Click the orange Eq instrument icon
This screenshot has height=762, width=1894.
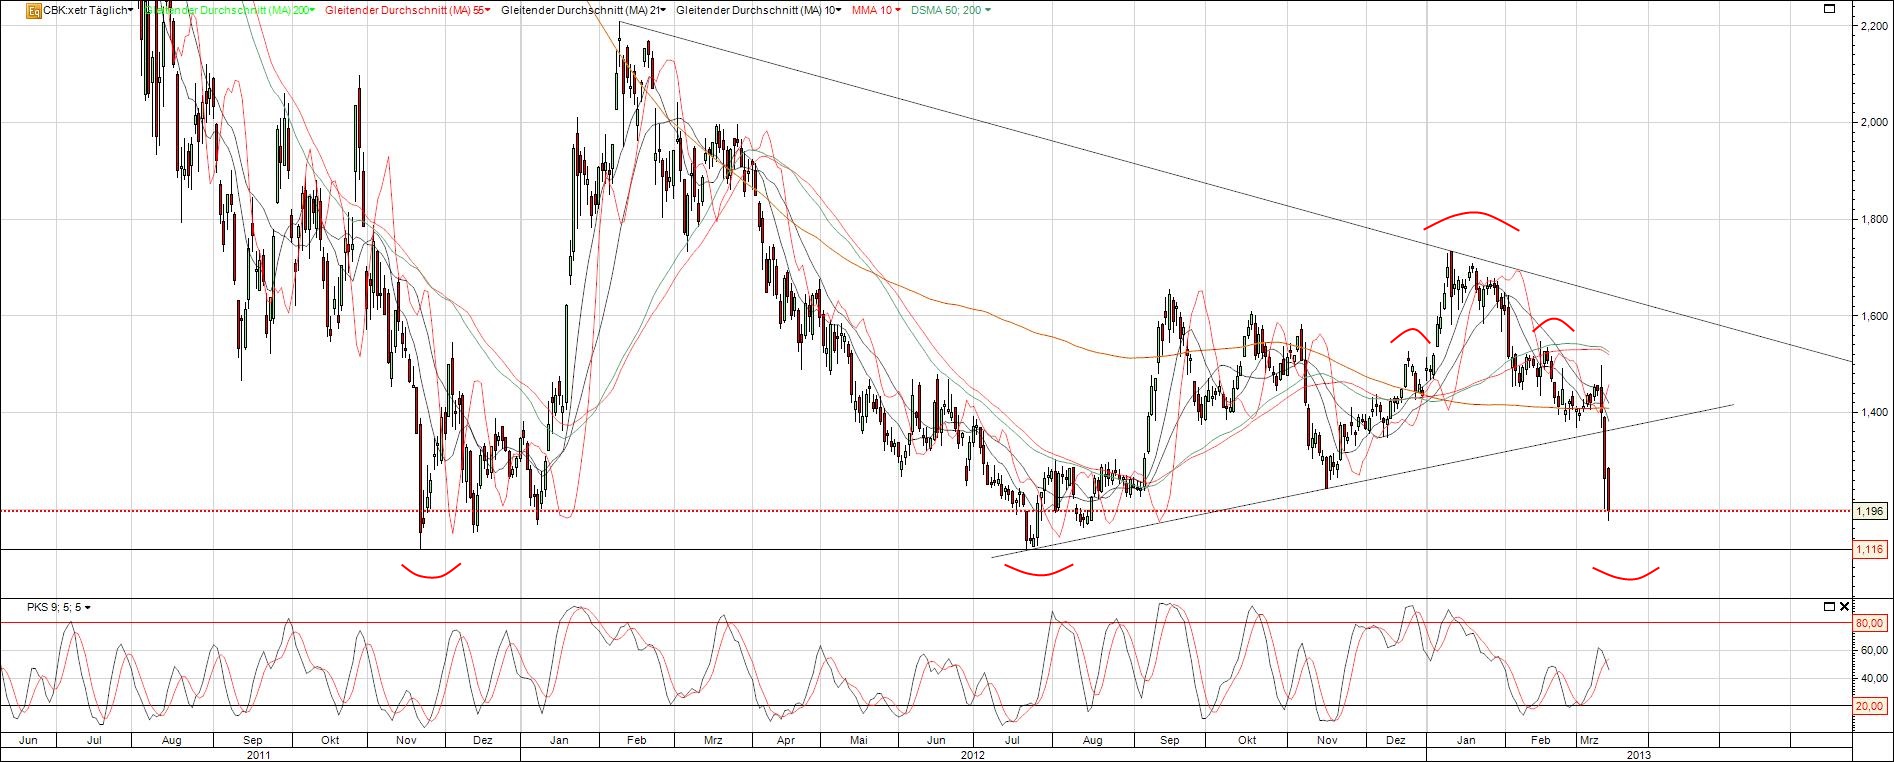coord(33,10)
